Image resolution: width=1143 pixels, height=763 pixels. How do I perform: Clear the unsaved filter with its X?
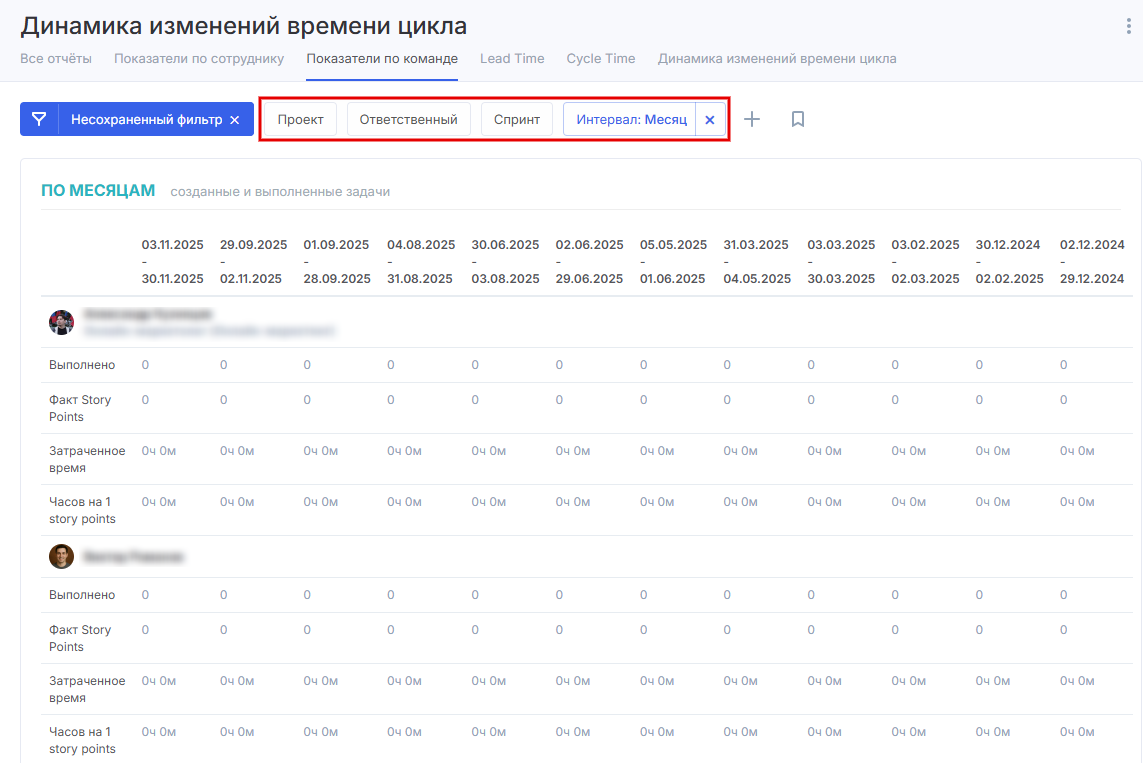pyautogui.click(x=235, y=120)
